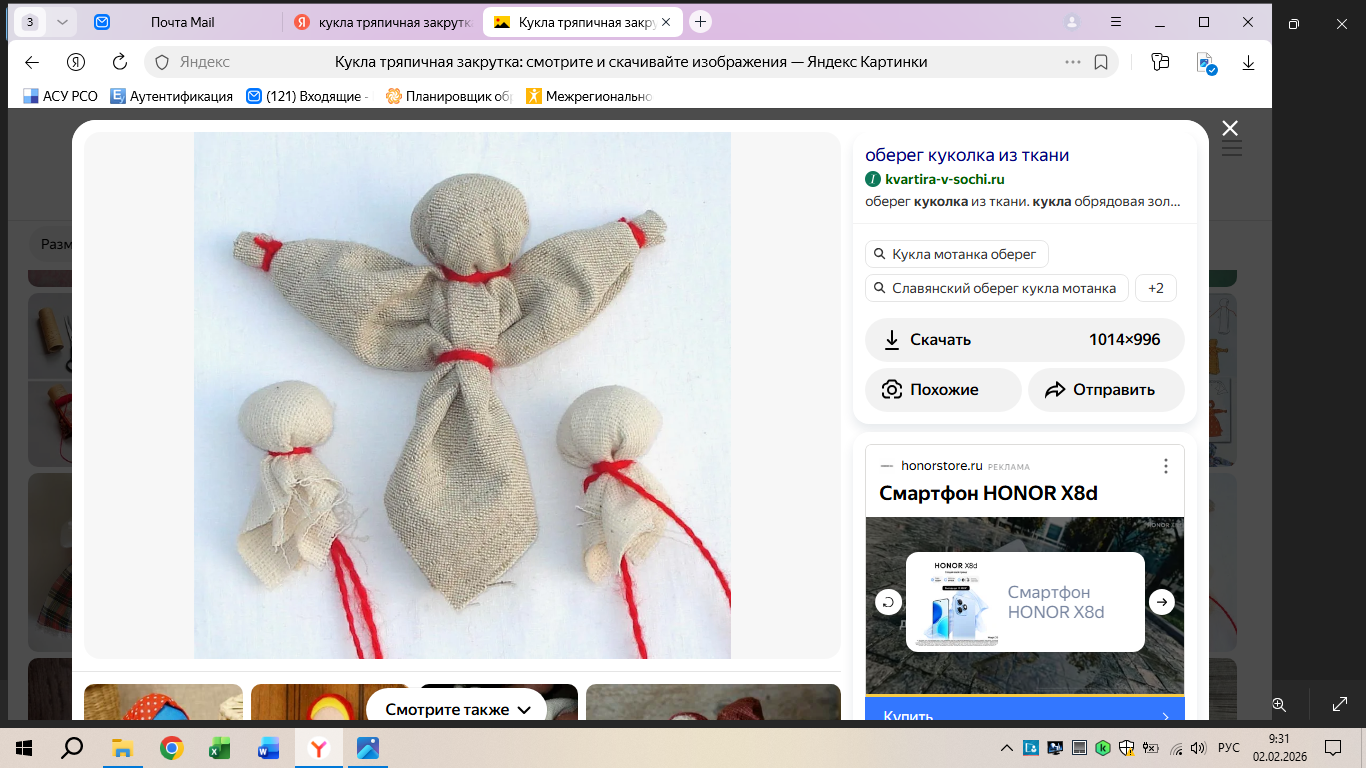Launch Excel from the taskbar
The height and width of the screenshot is (768, 1366).
(x=219, y=748)
